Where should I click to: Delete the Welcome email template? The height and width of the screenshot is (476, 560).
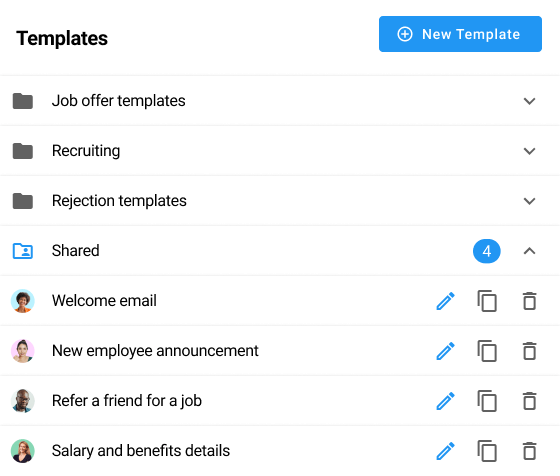530,301
